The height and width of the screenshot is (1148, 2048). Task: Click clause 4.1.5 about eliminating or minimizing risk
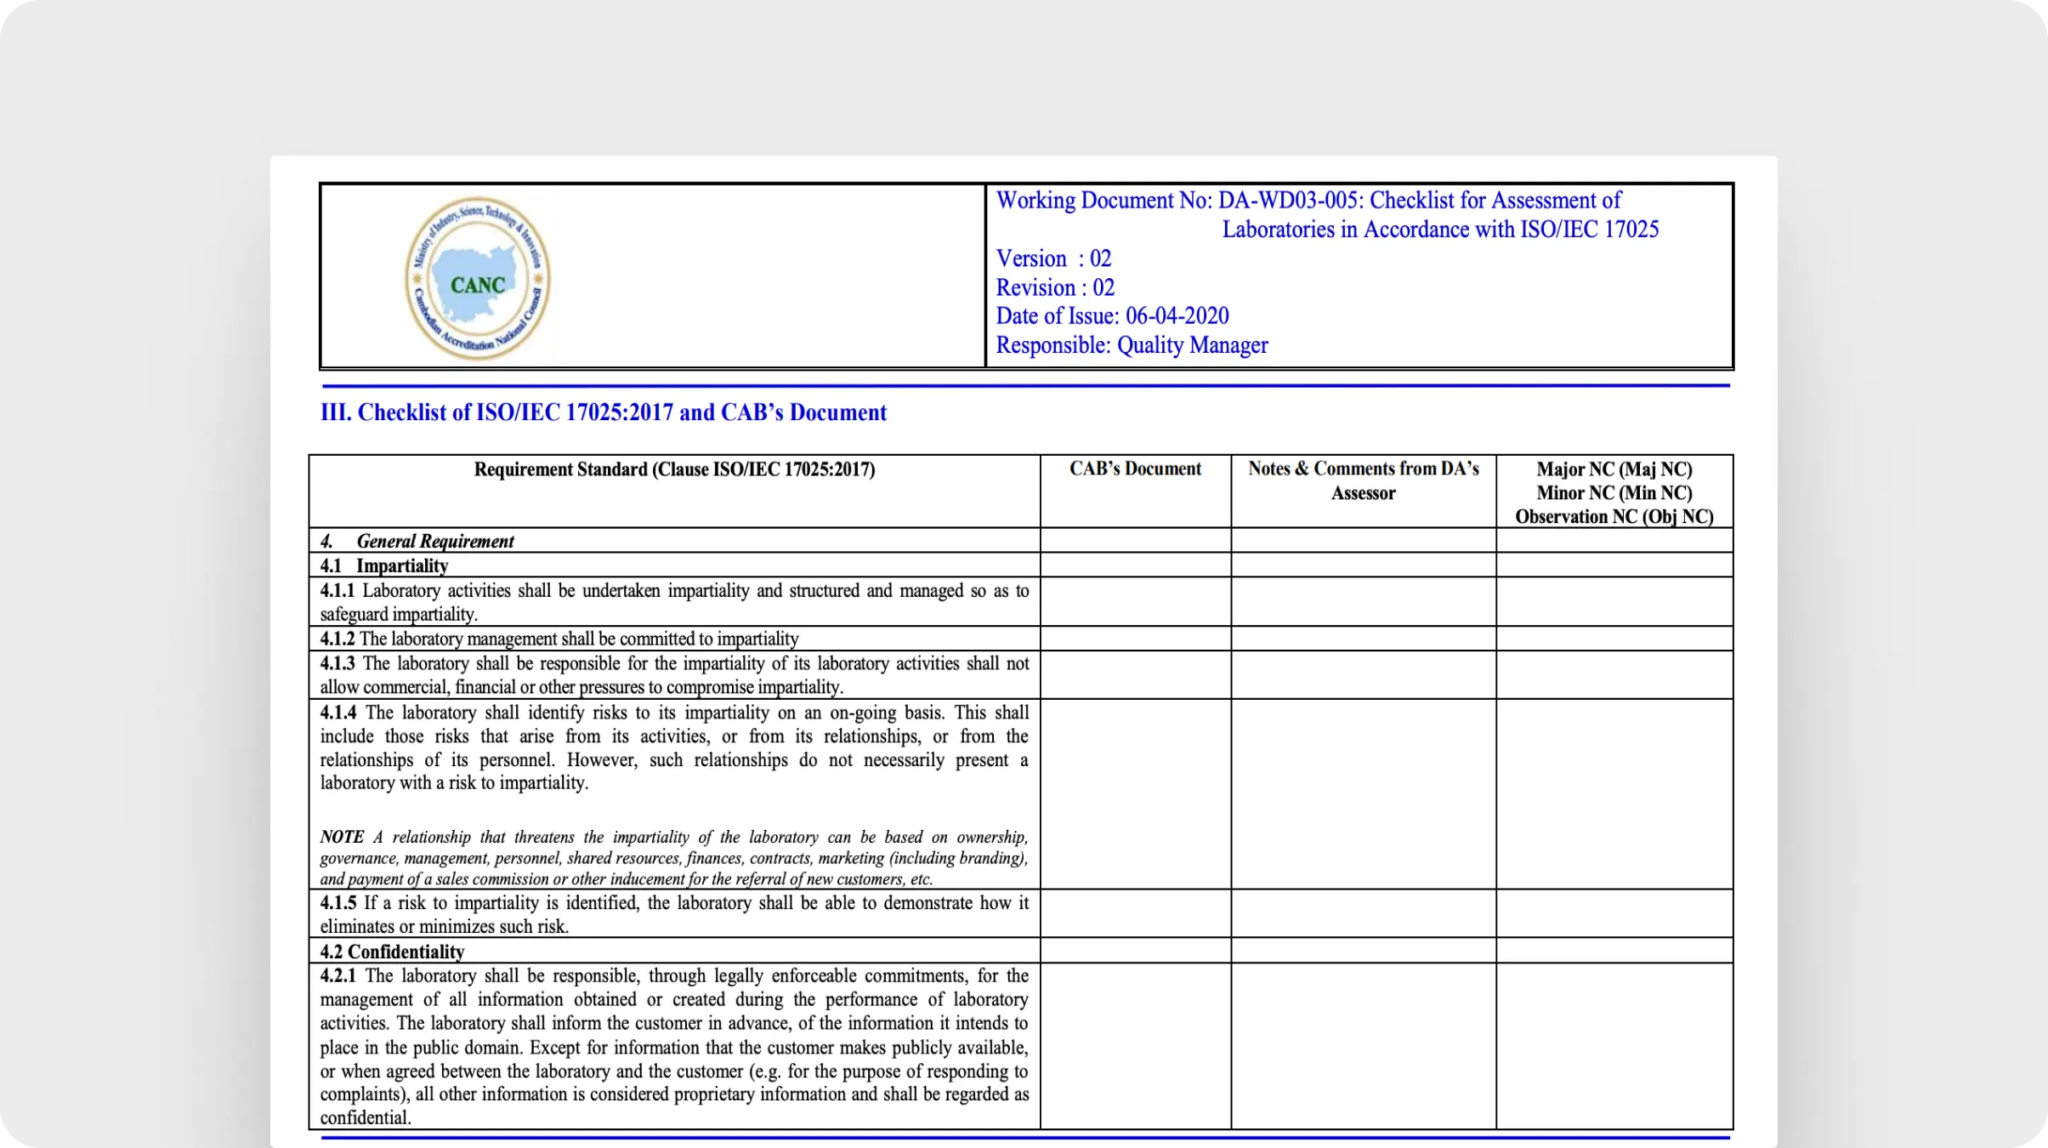coord(674,914)
